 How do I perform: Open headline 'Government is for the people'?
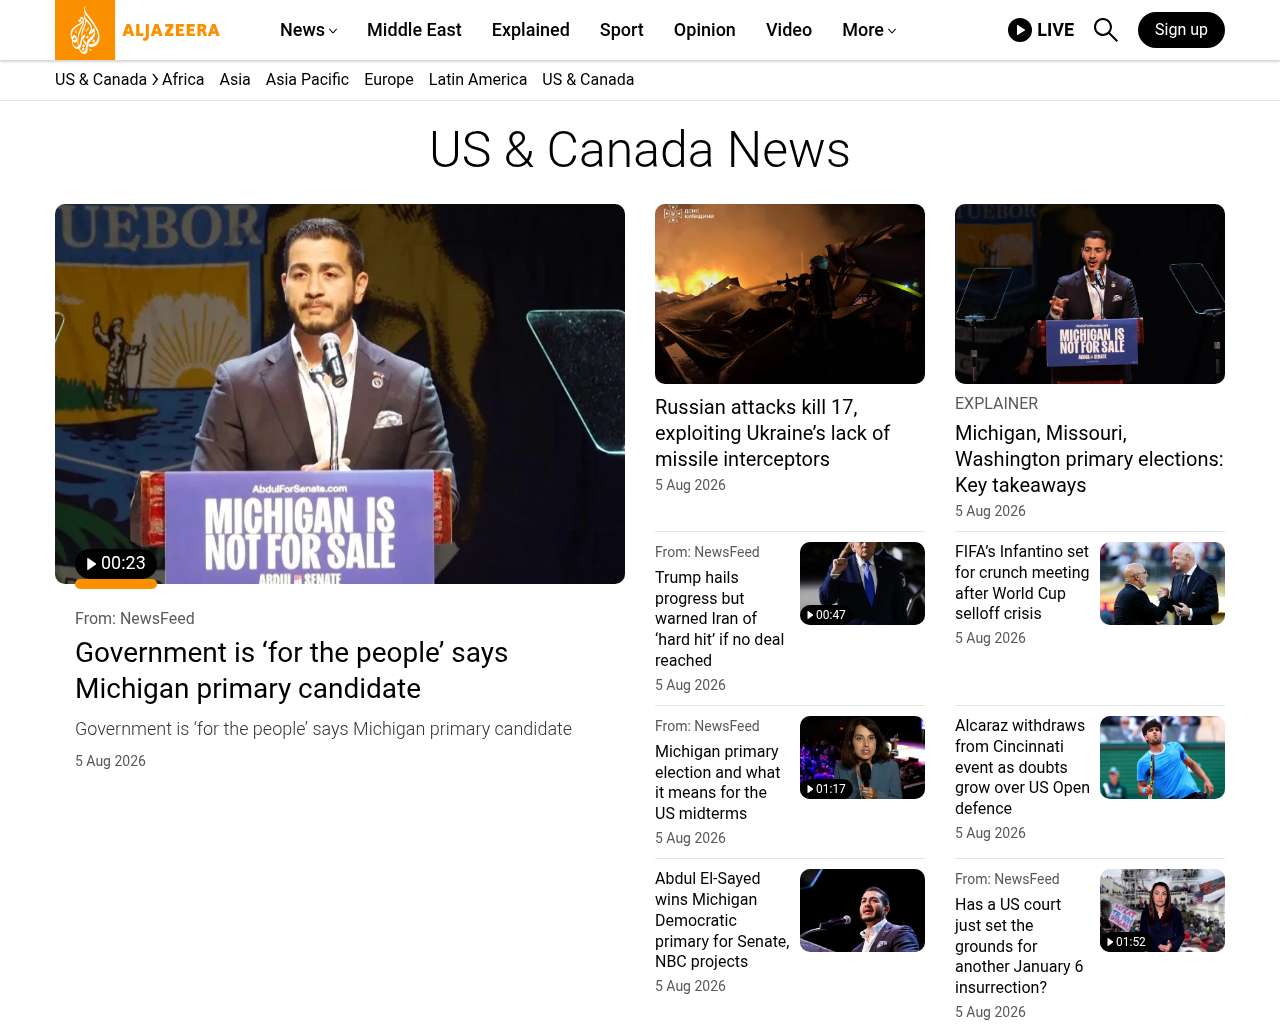tap(291, 670)
